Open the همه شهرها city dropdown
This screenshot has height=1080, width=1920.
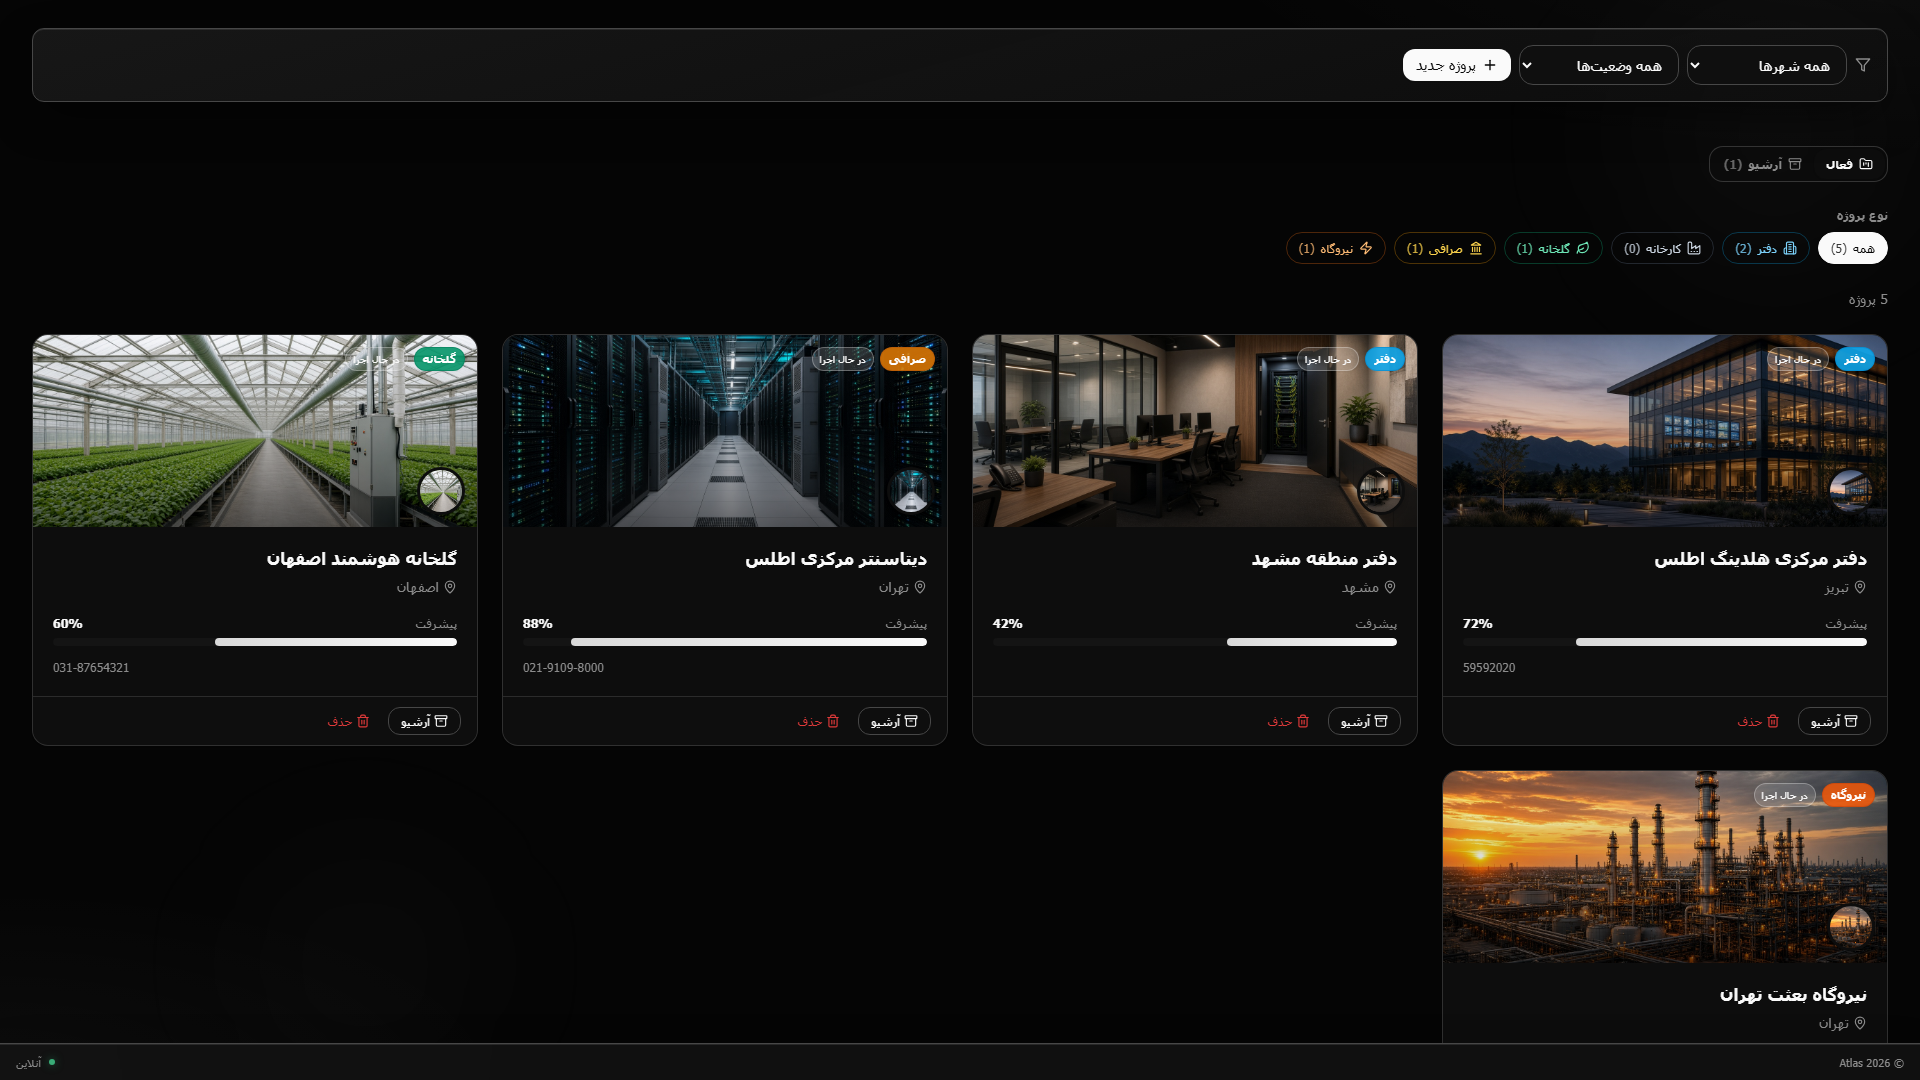(x=1766, y=65)
